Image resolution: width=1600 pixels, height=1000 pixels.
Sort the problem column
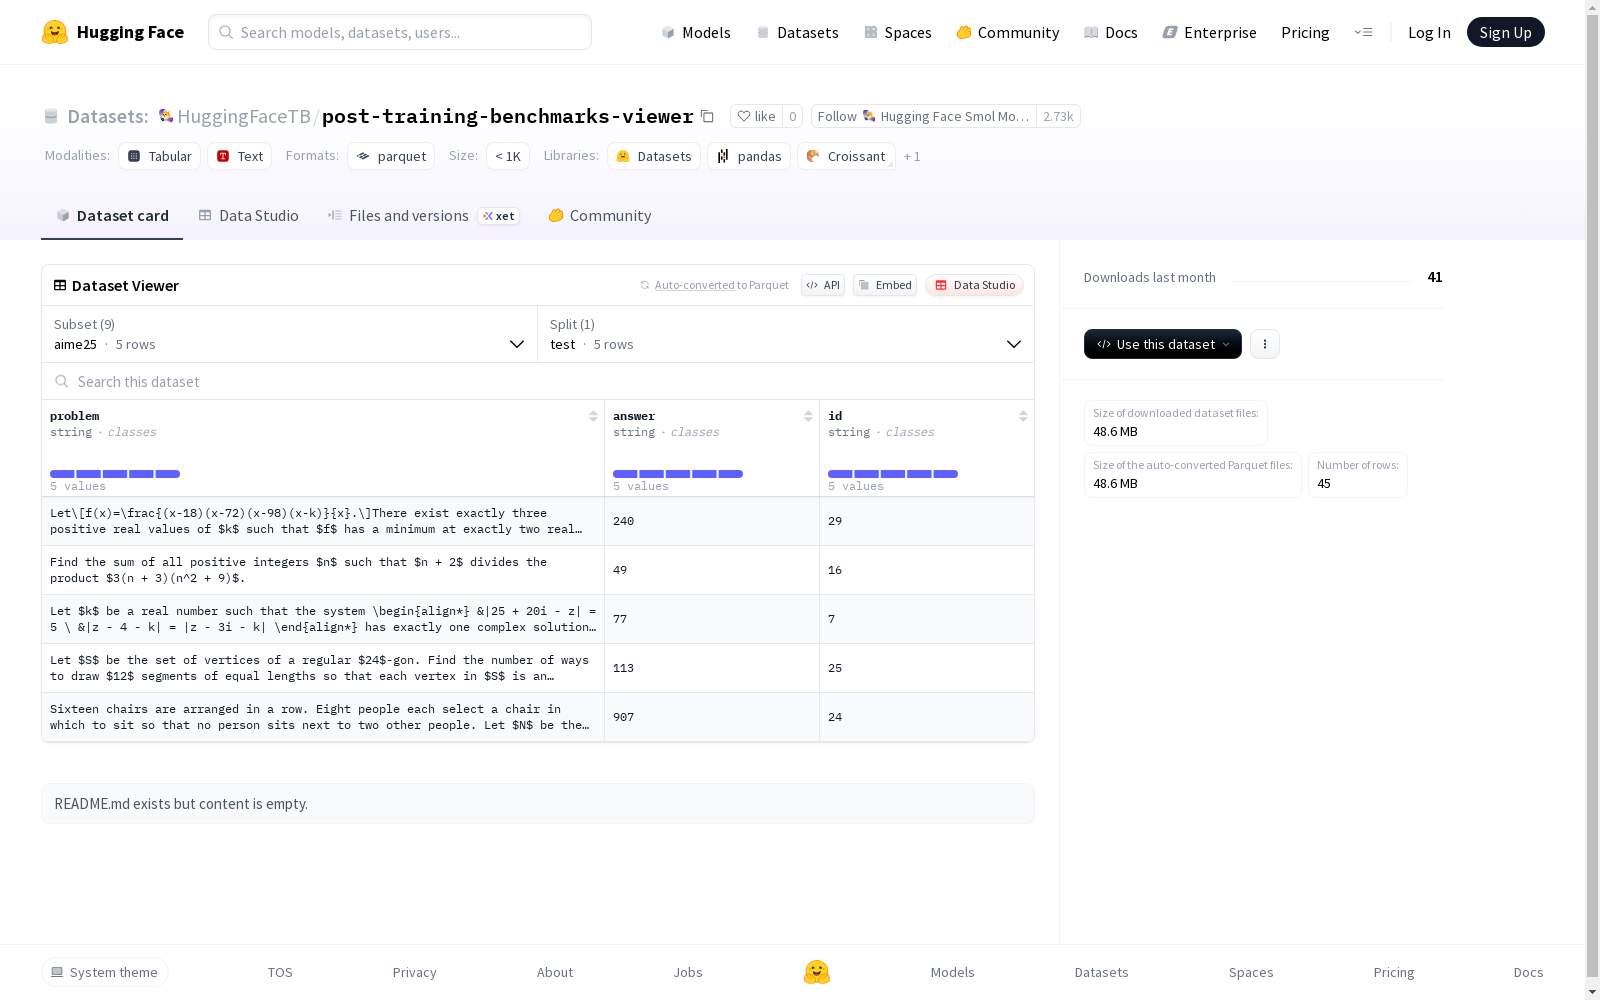point(593,416)
